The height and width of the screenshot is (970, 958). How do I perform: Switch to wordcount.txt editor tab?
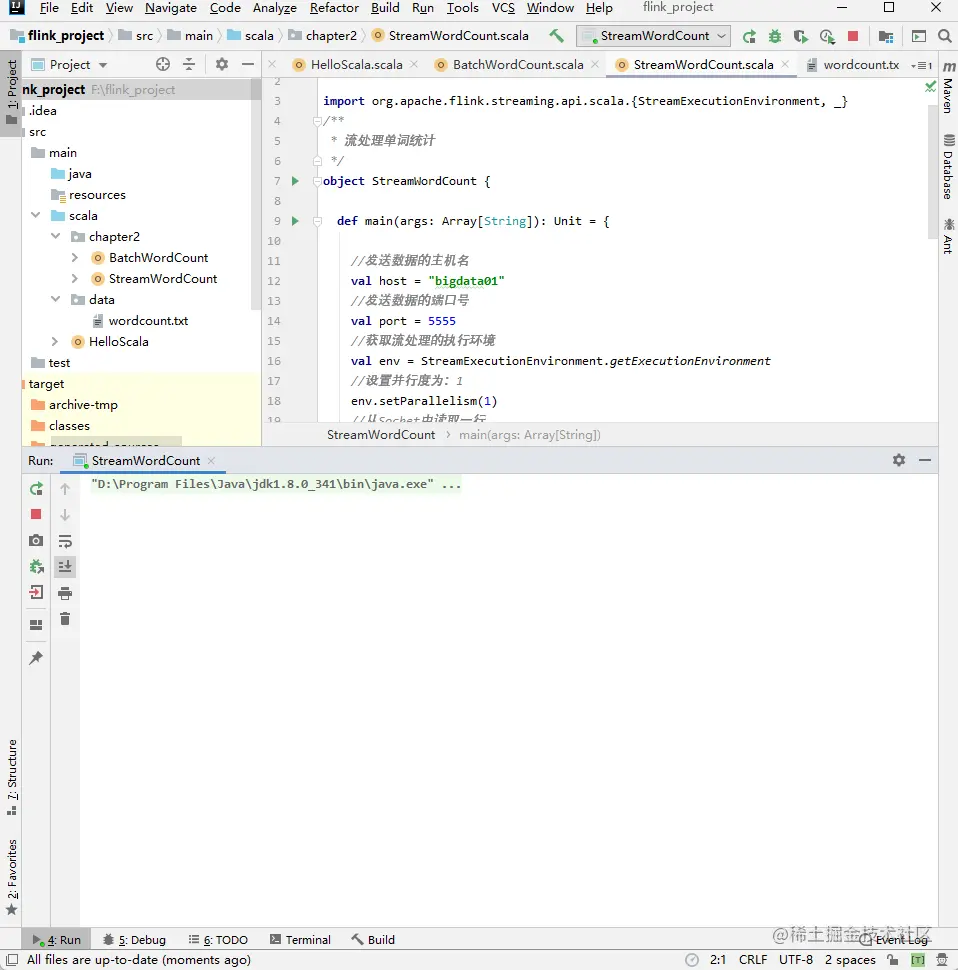(860, 64)
